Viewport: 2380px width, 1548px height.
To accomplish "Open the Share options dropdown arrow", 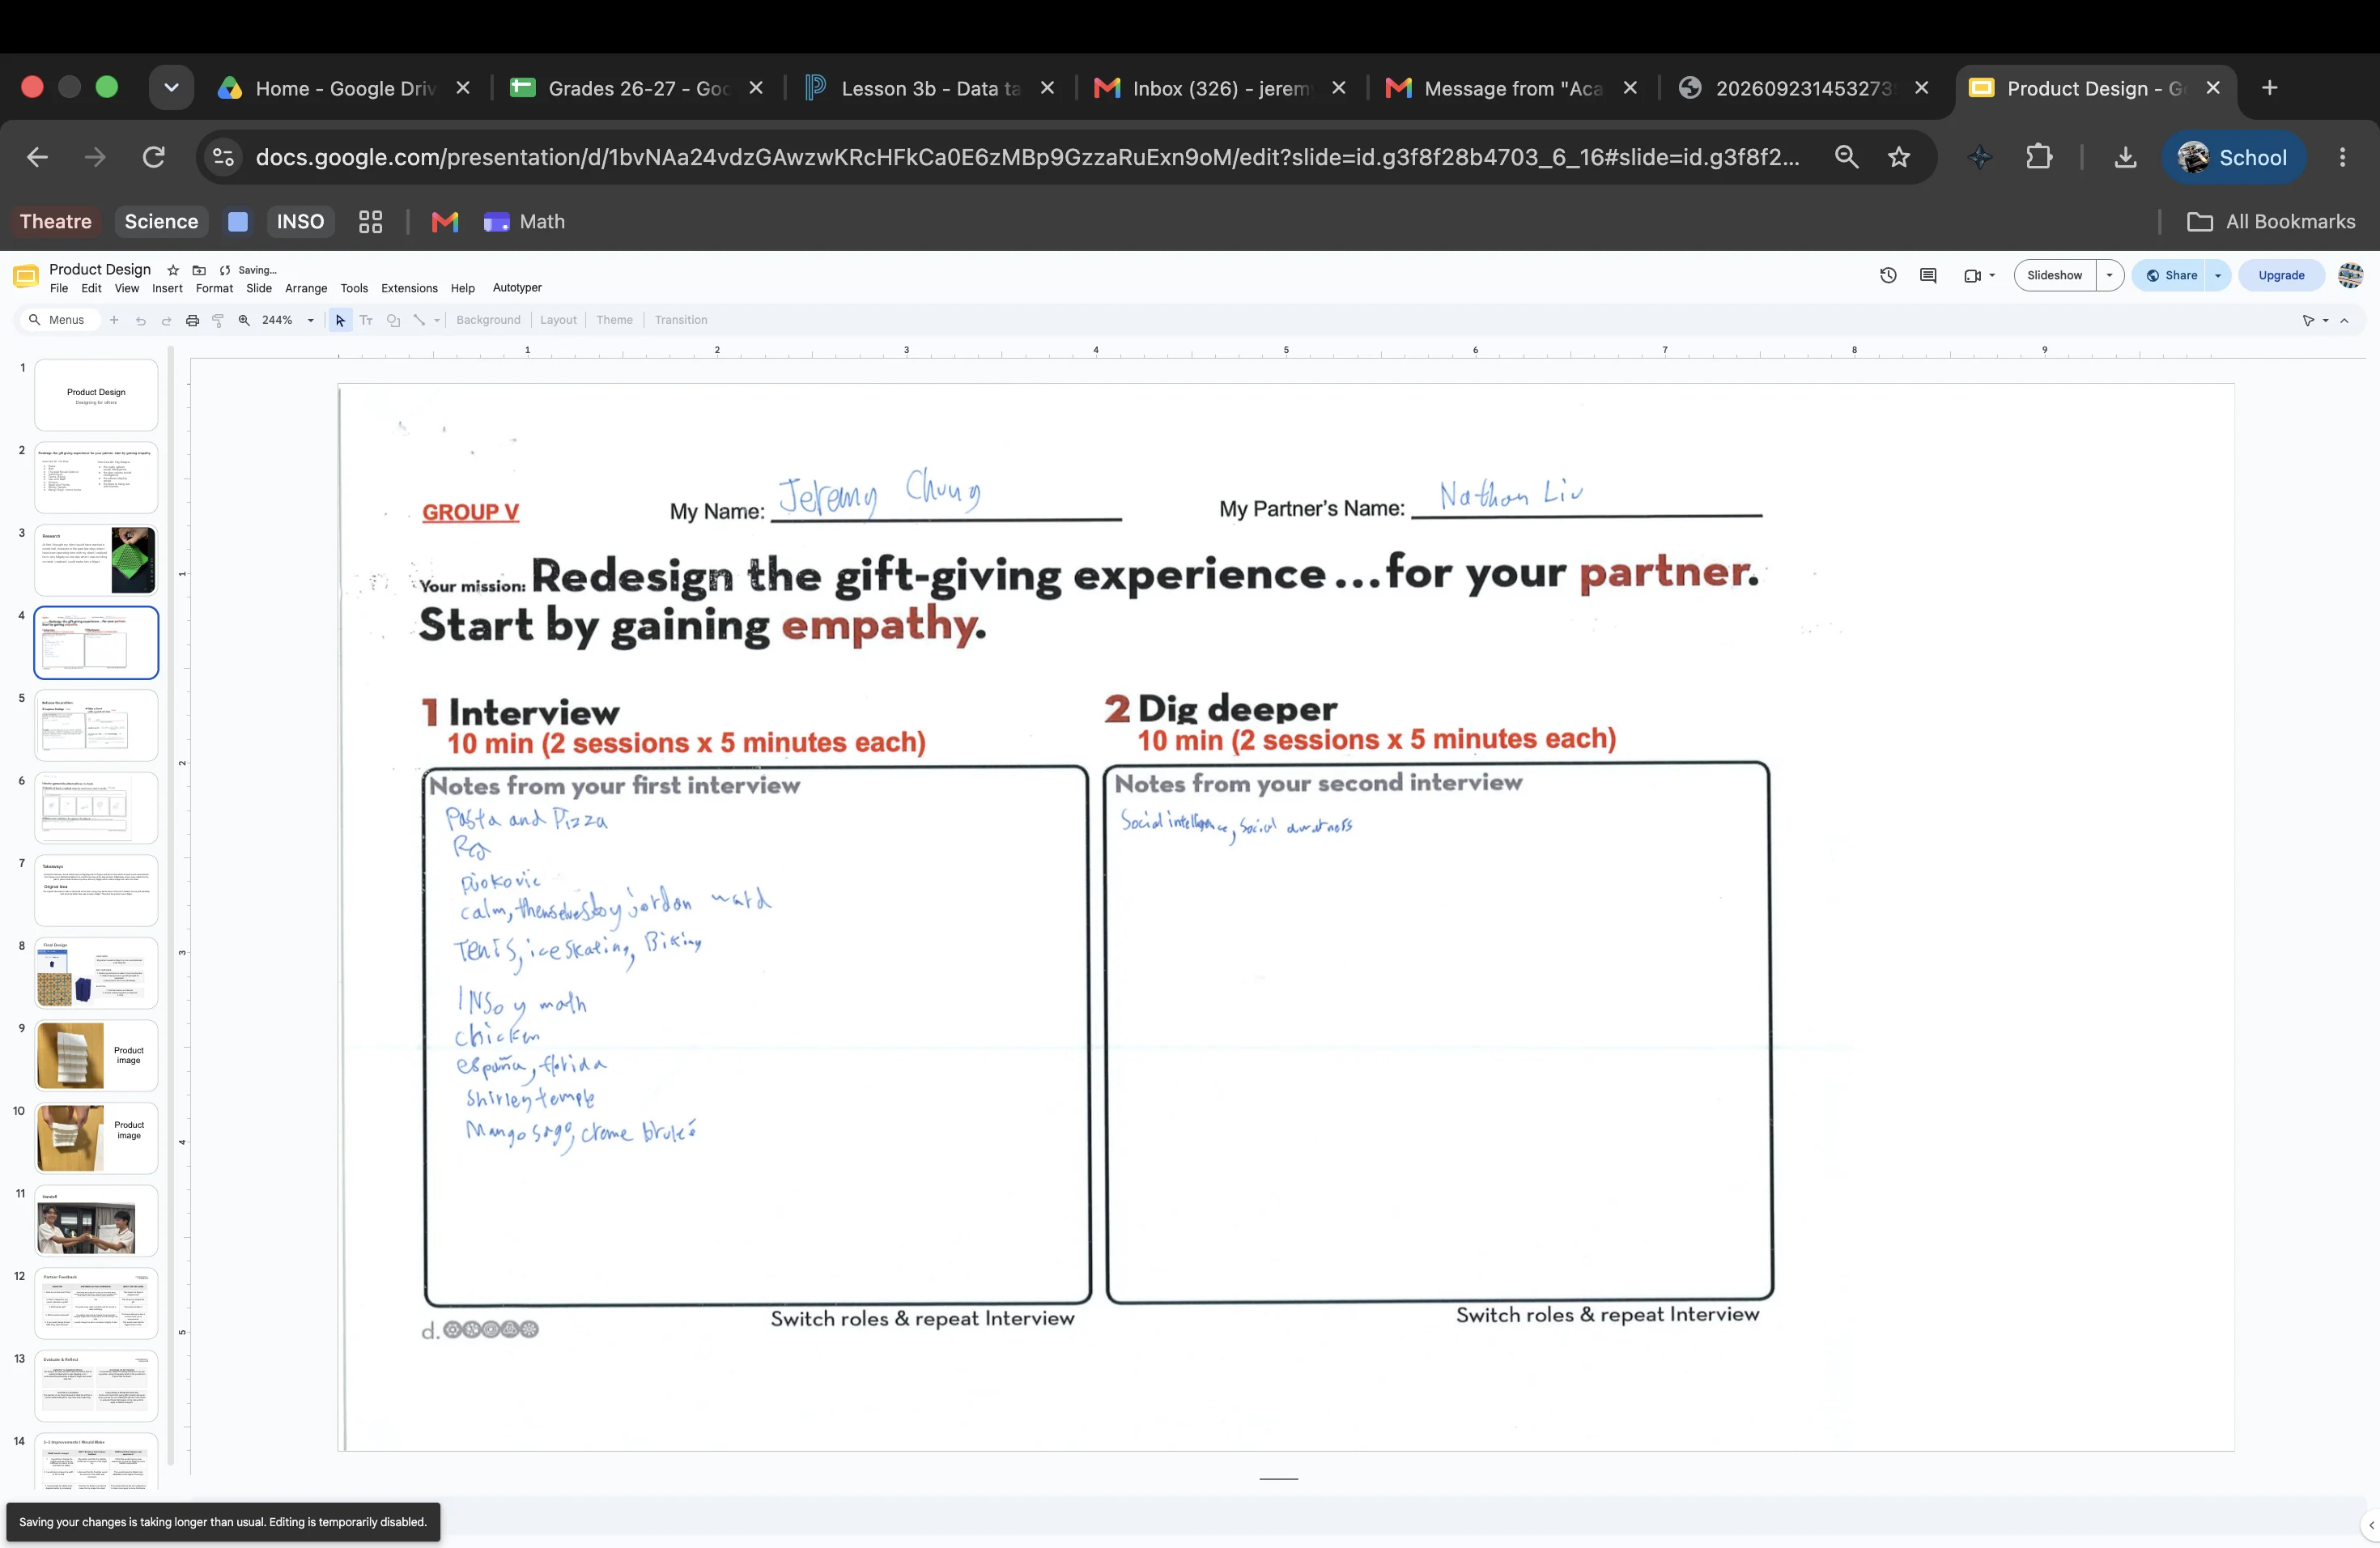I will [2218, 275].
